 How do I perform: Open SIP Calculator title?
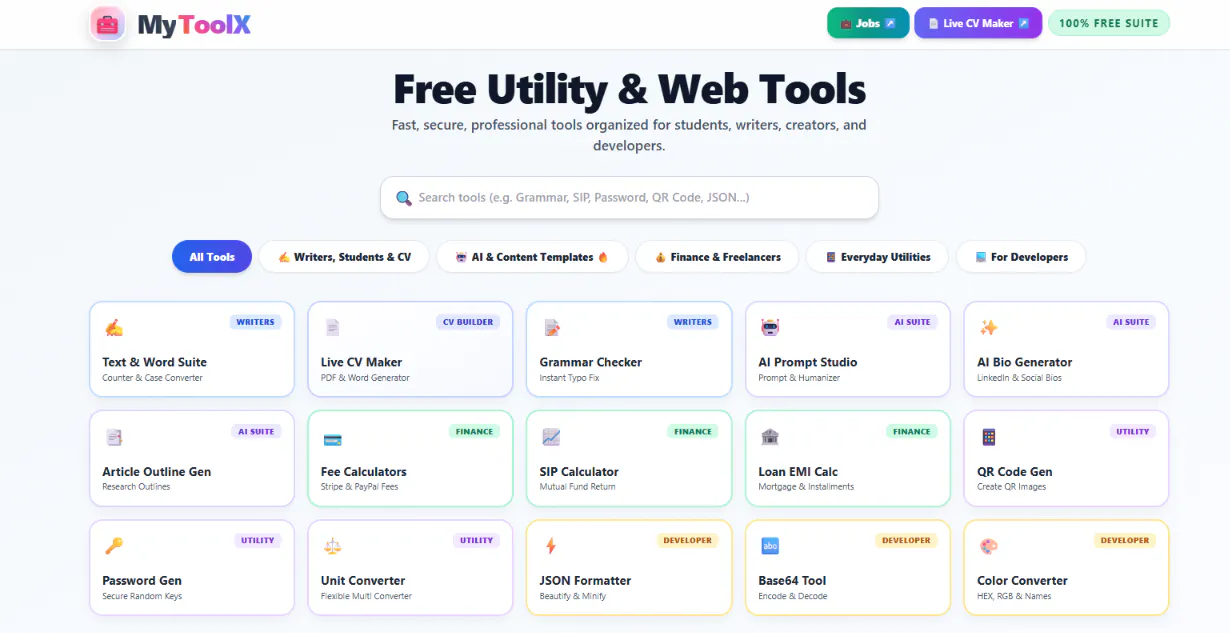click(x=579, y=472)
